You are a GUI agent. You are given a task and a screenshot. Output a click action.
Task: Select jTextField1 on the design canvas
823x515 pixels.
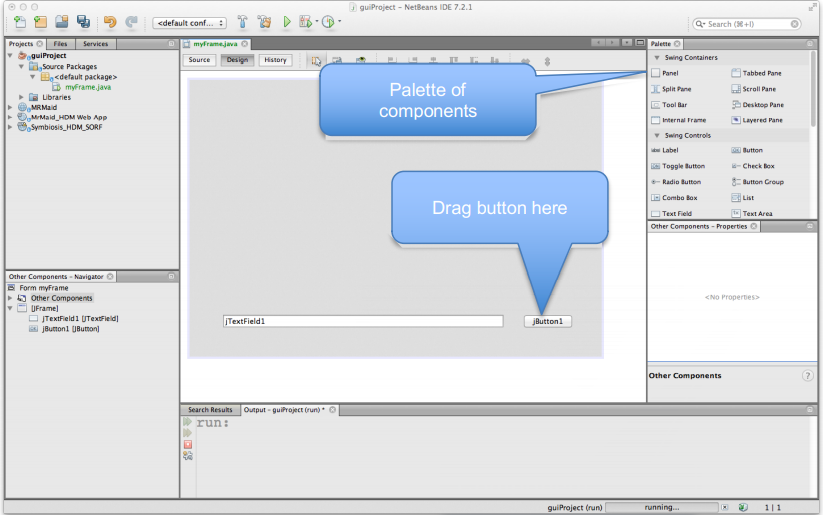point(363,321)
